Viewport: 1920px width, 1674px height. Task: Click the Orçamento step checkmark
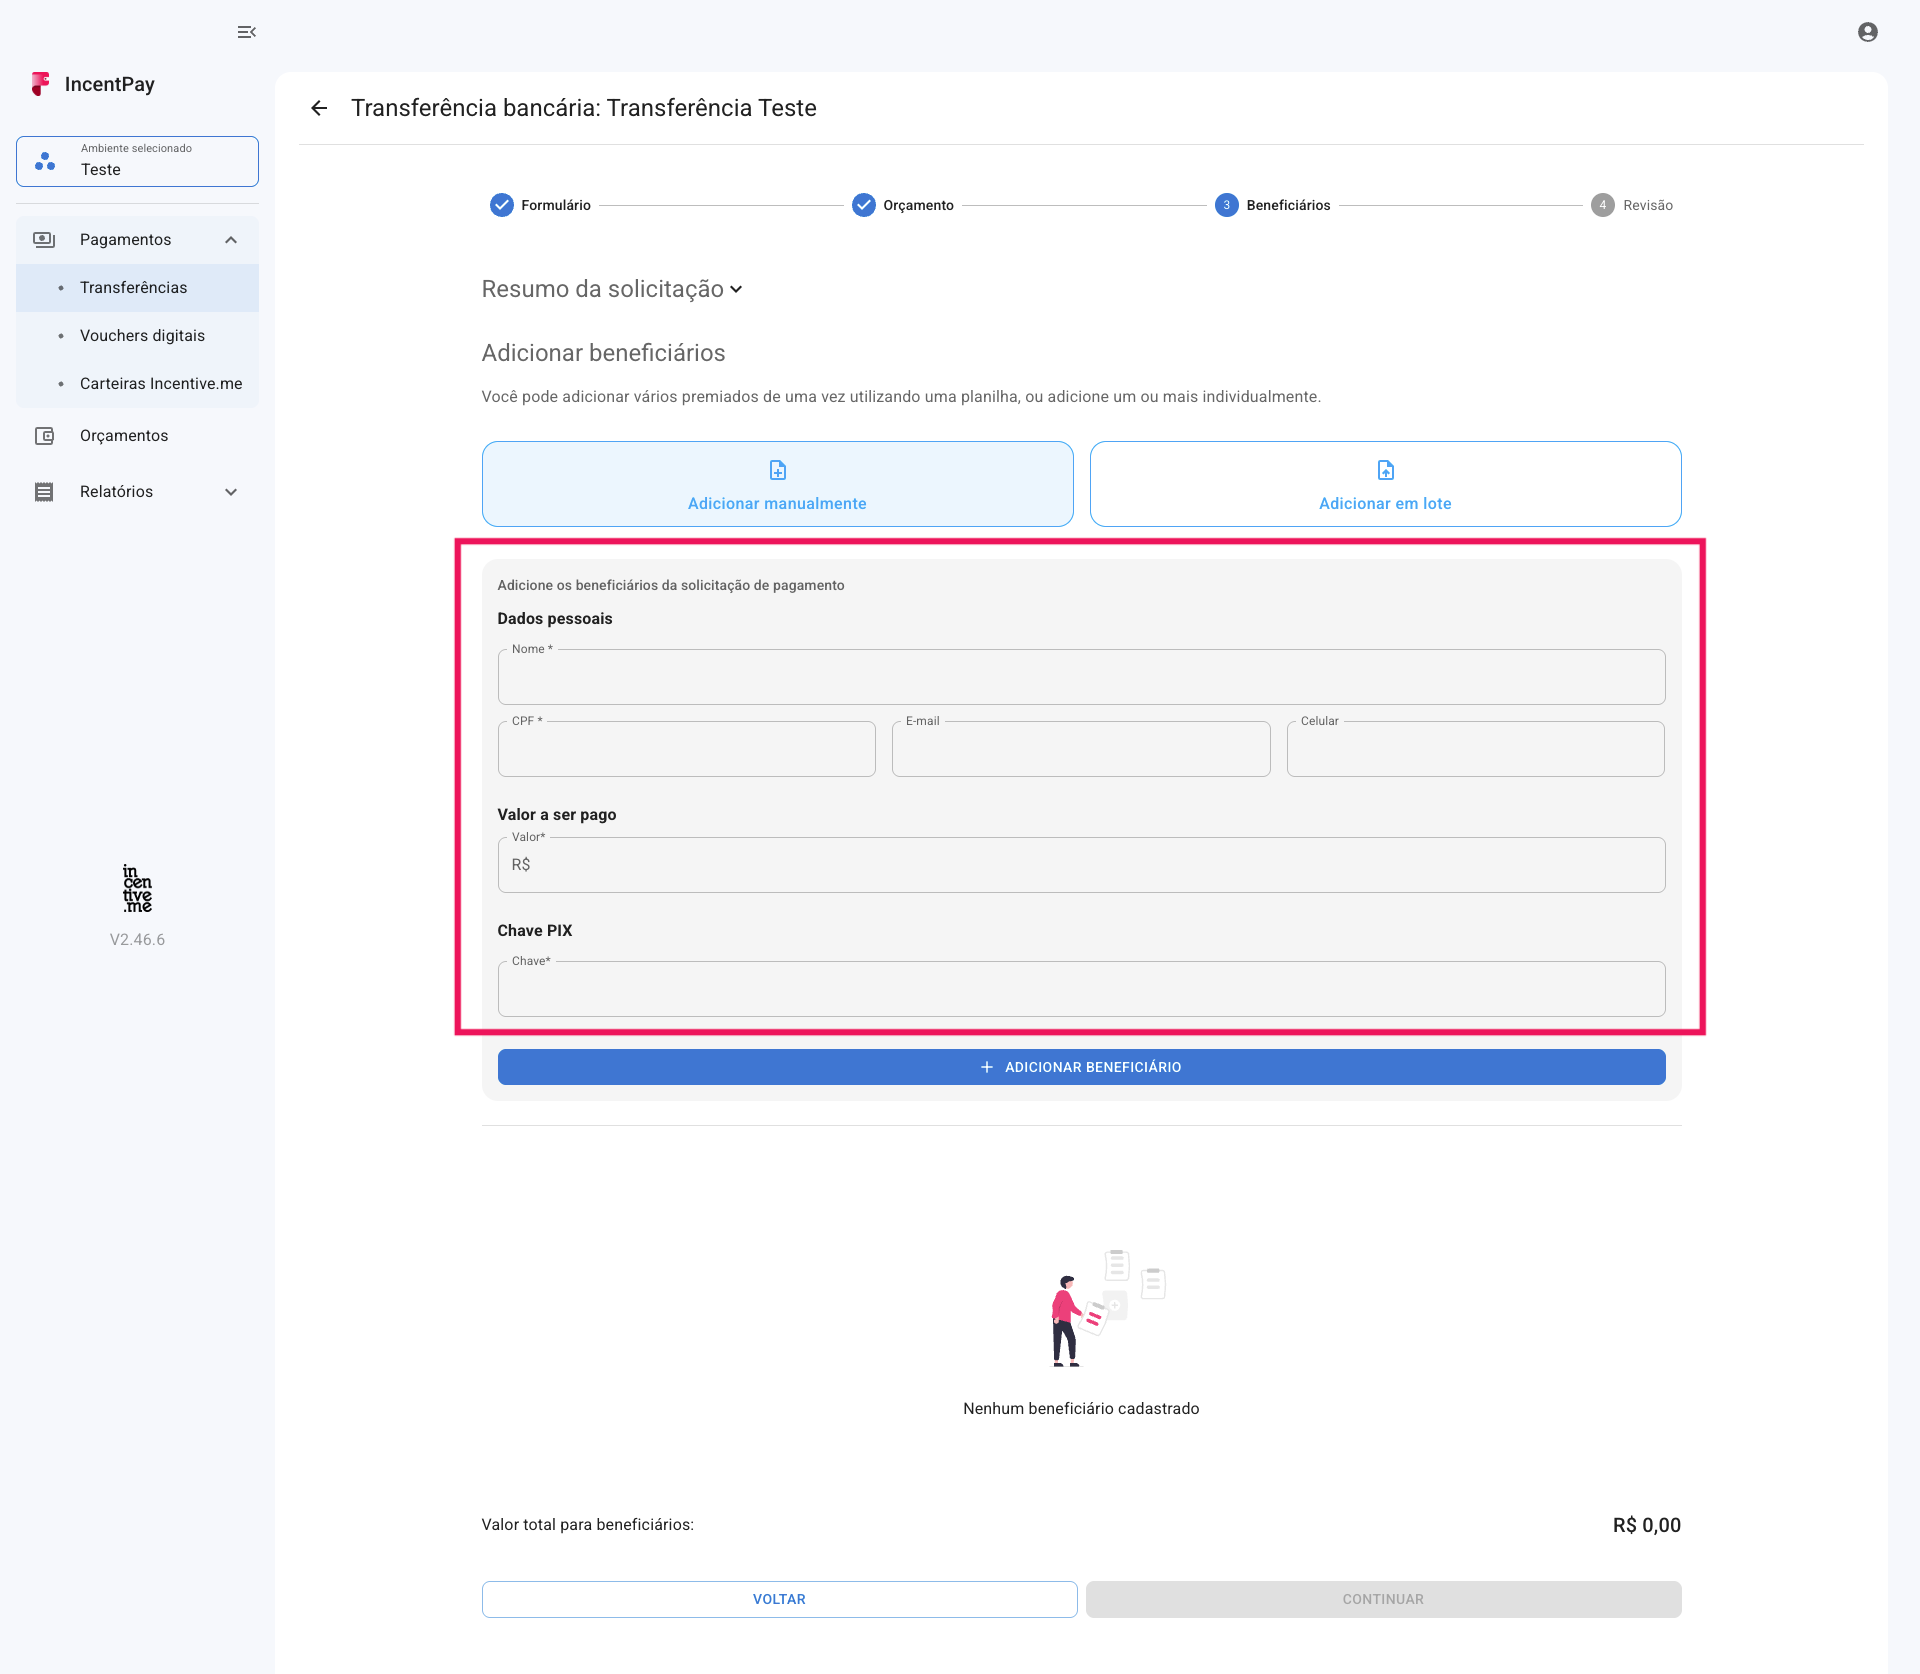click(864, 205)
